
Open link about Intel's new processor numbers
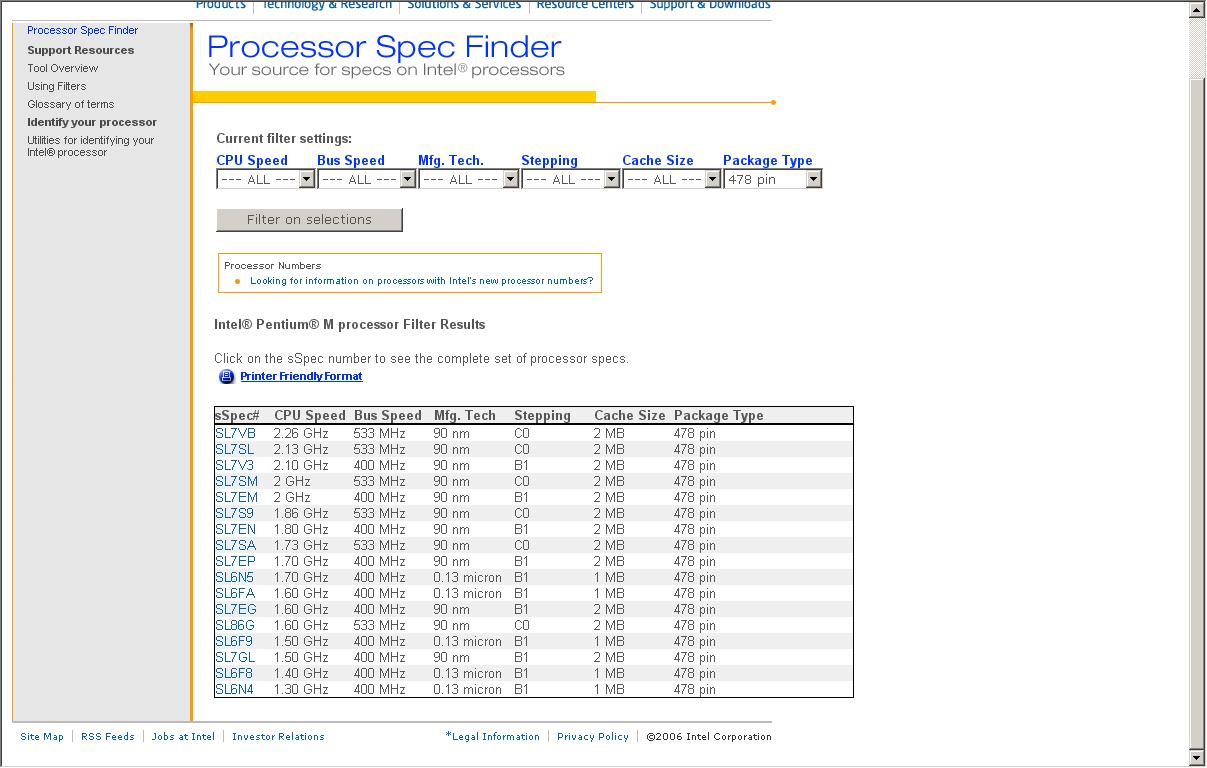point(421,281)
